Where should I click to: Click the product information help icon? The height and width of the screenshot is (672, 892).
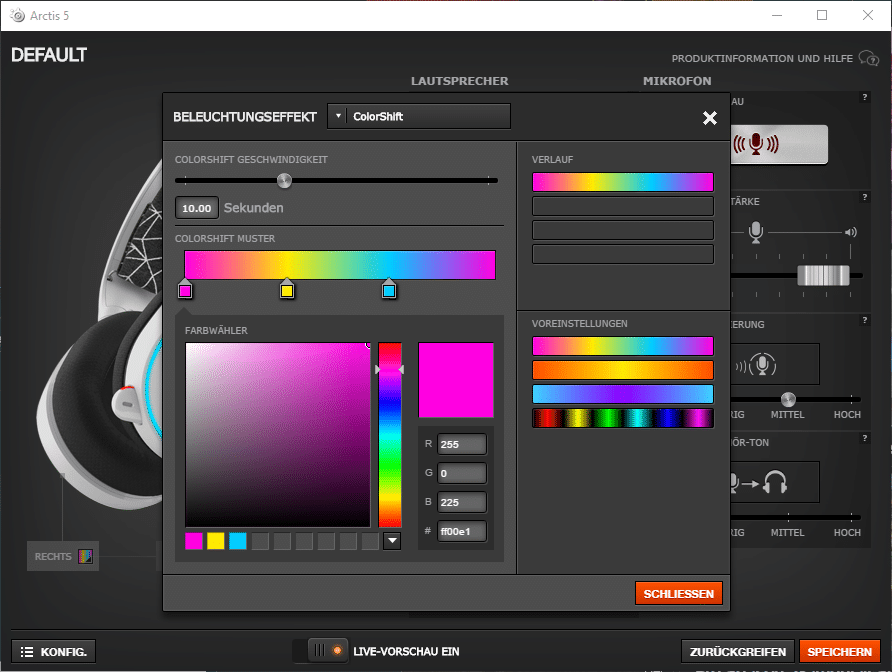869,59
